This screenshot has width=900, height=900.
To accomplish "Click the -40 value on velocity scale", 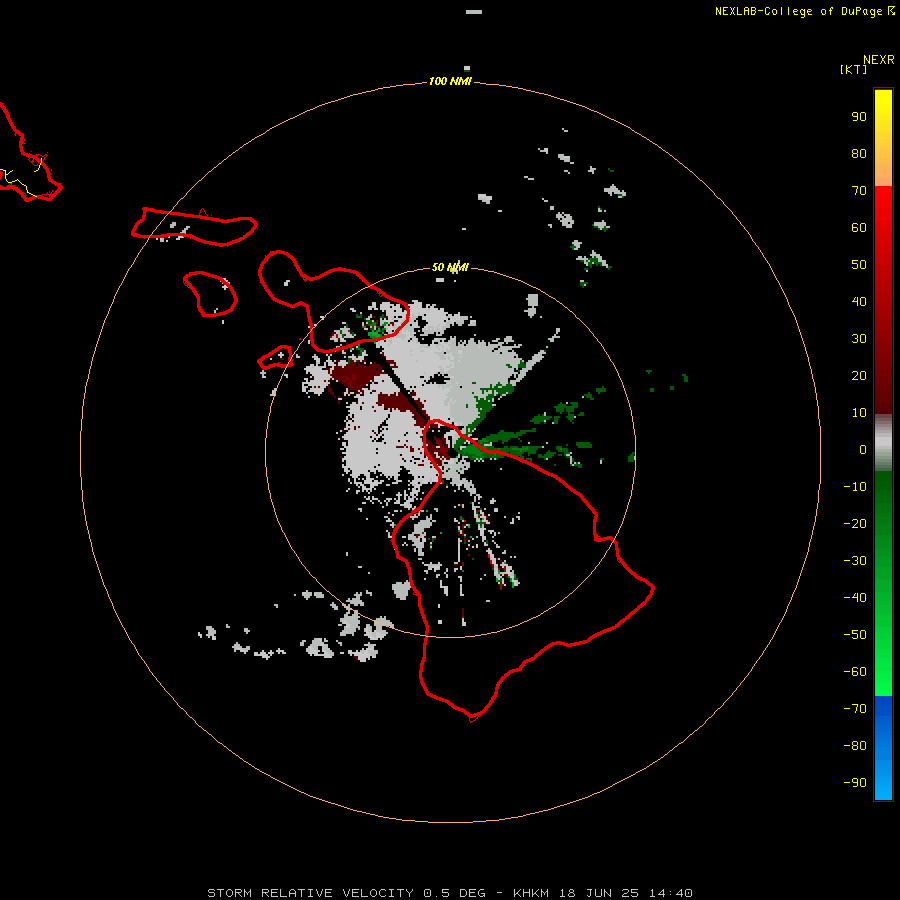I will coord(855,598).
